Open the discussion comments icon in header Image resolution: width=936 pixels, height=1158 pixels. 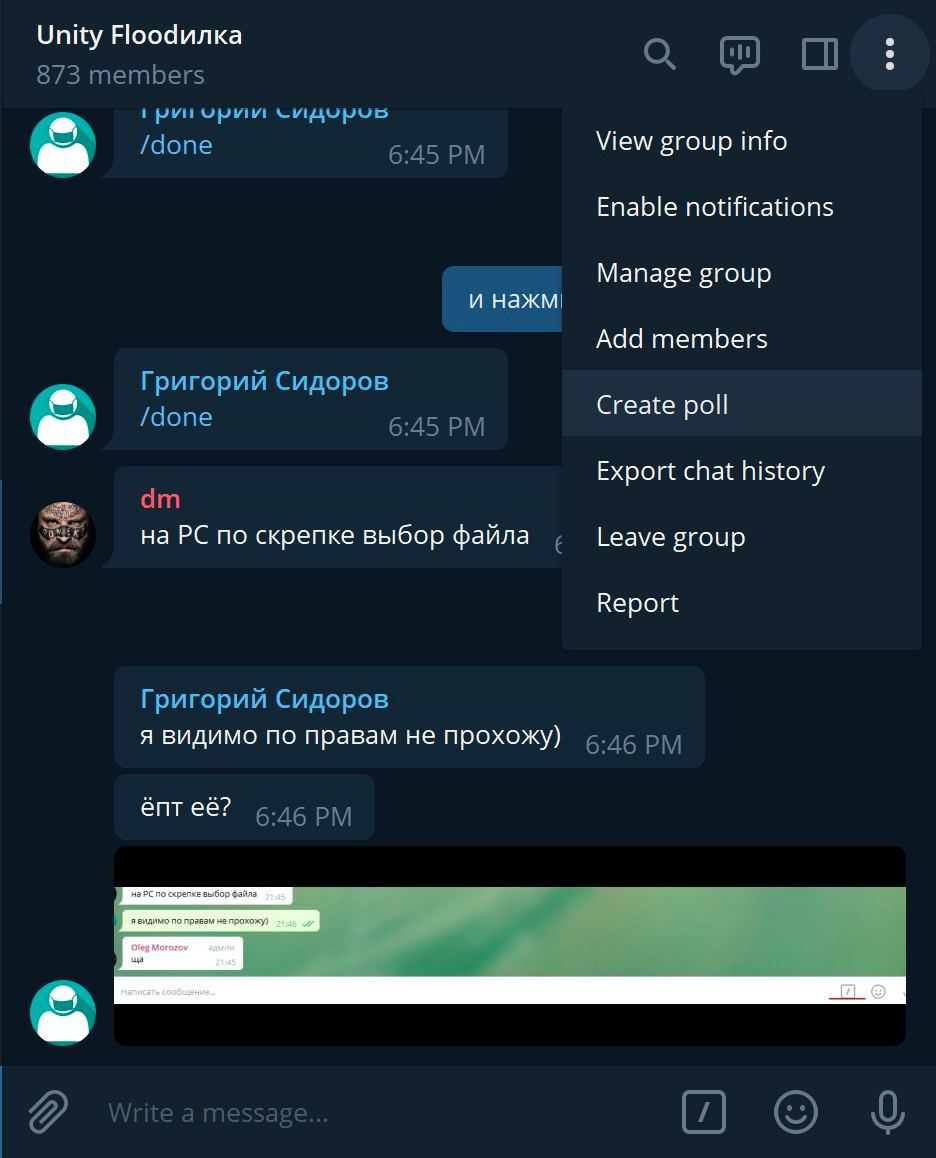739,55
